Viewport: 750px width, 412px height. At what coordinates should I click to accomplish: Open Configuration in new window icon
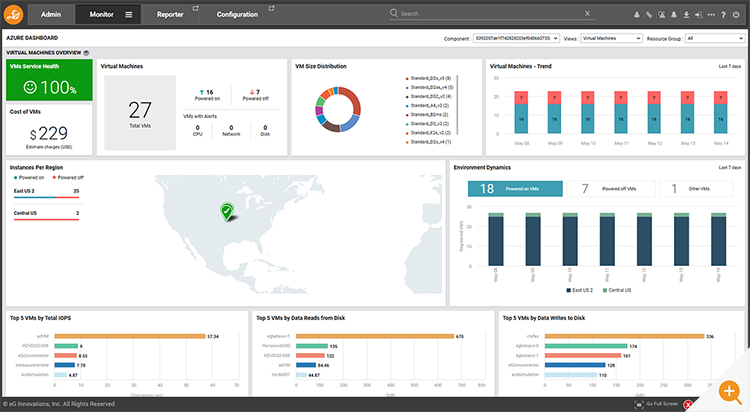pos(271,8)
